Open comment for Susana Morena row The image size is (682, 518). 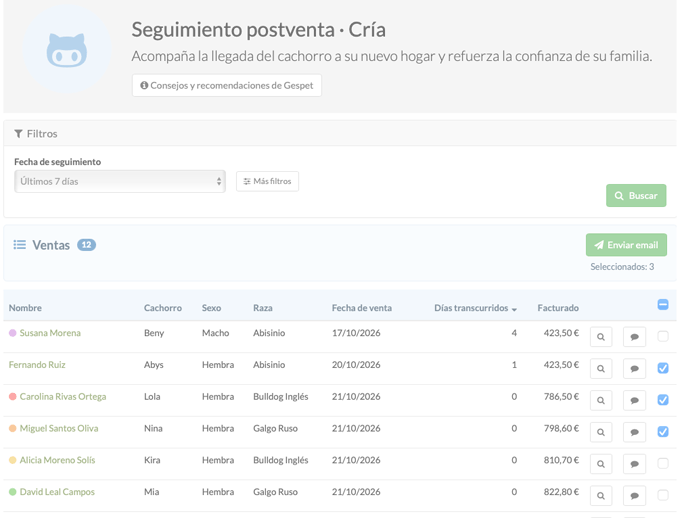[634, 337]
